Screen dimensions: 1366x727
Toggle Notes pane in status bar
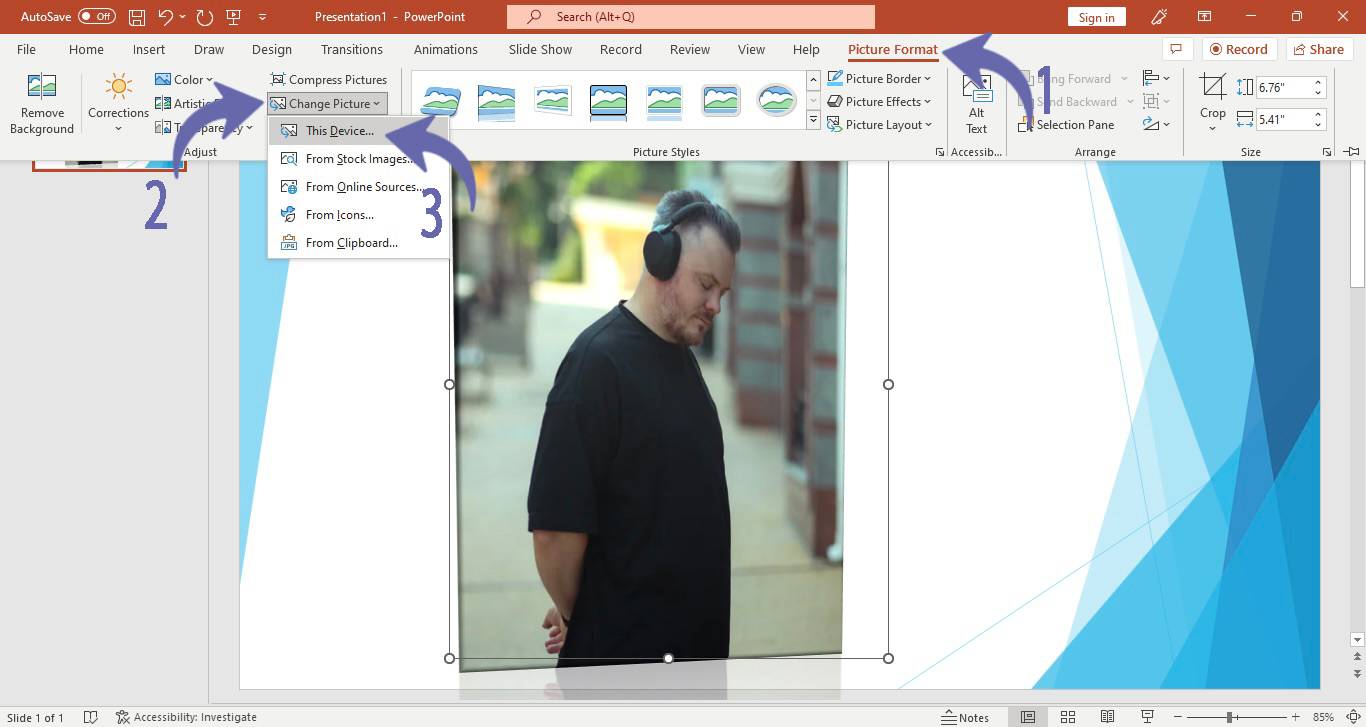[x=966, y=717]
